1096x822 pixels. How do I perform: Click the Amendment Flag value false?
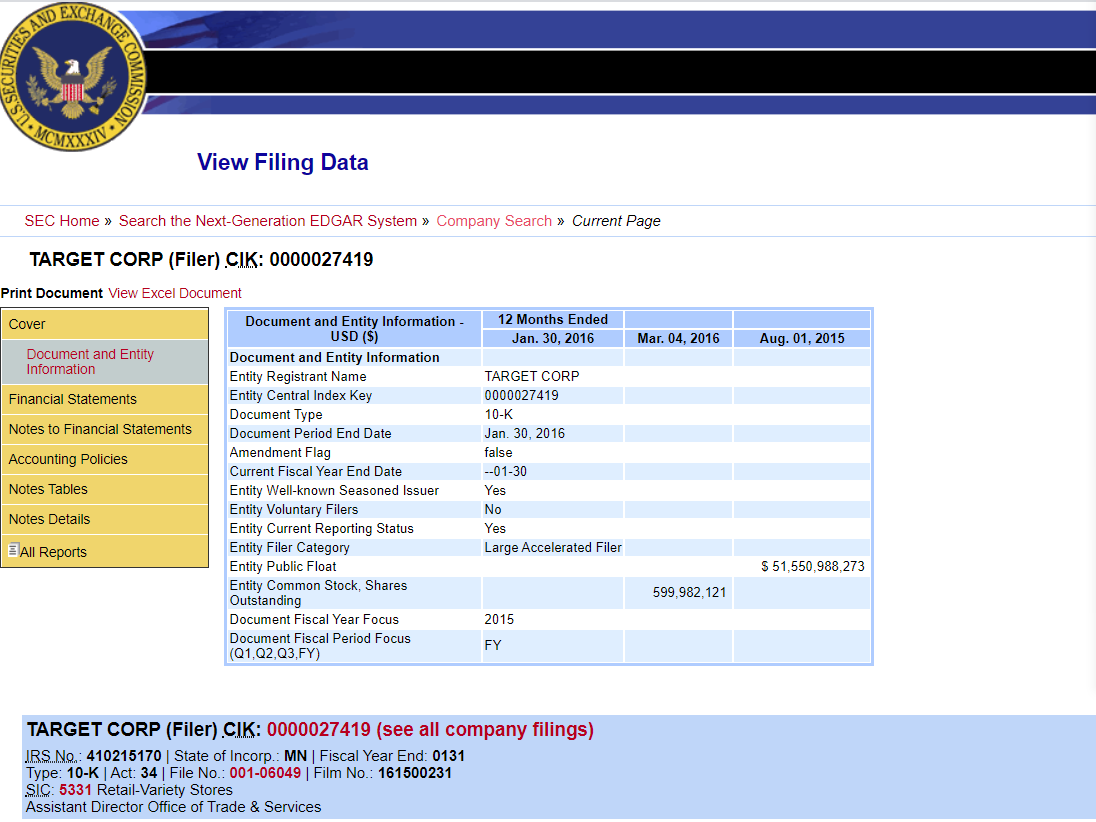click(498, 452)
